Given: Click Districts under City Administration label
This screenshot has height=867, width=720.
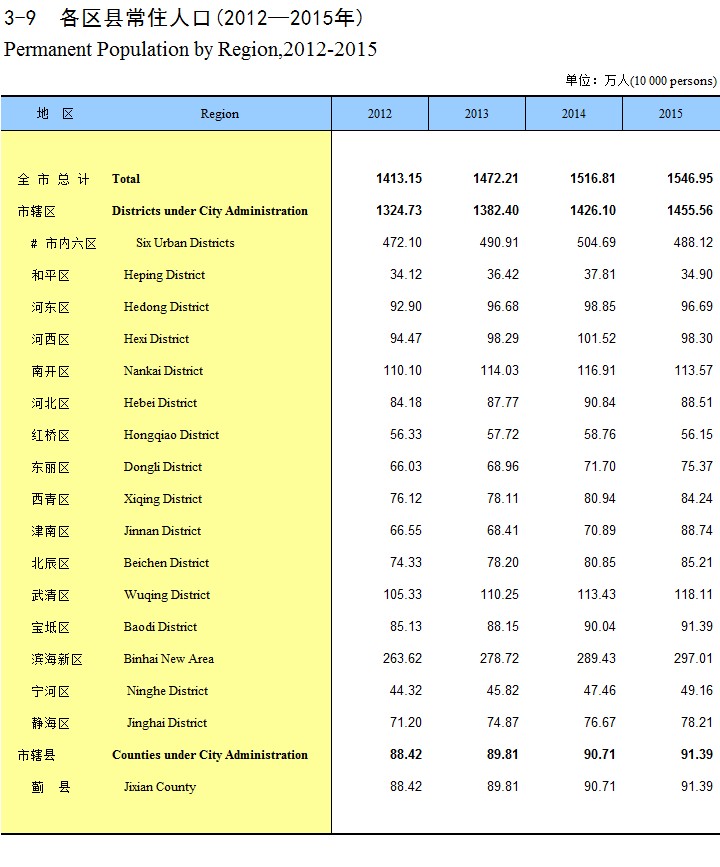Looking at the screenshot, I should pos(210,211).
